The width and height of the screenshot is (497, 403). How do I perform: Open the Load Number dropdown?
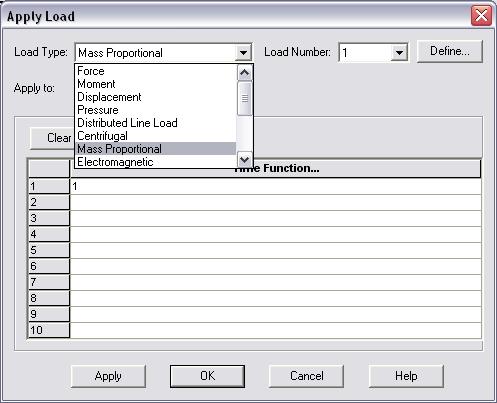[x=399, y=53]
